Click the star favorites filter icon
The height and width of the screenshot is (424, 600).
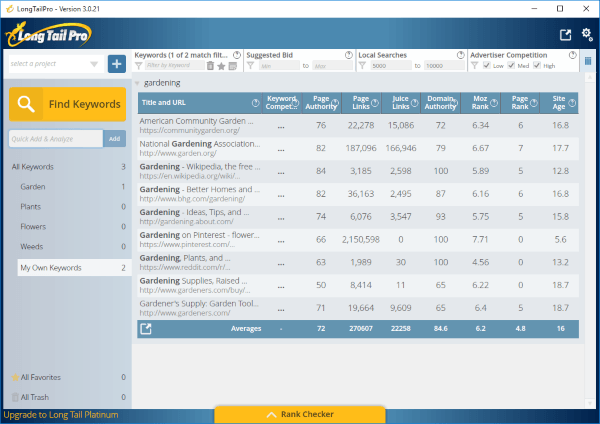tap(221, 66)
